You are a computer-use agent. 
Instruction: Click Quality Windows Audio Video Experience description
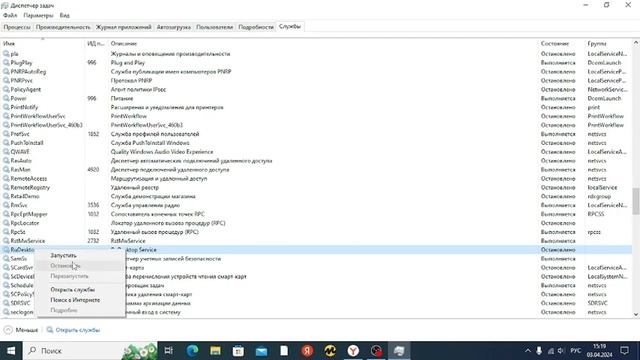tap(162, 151)
